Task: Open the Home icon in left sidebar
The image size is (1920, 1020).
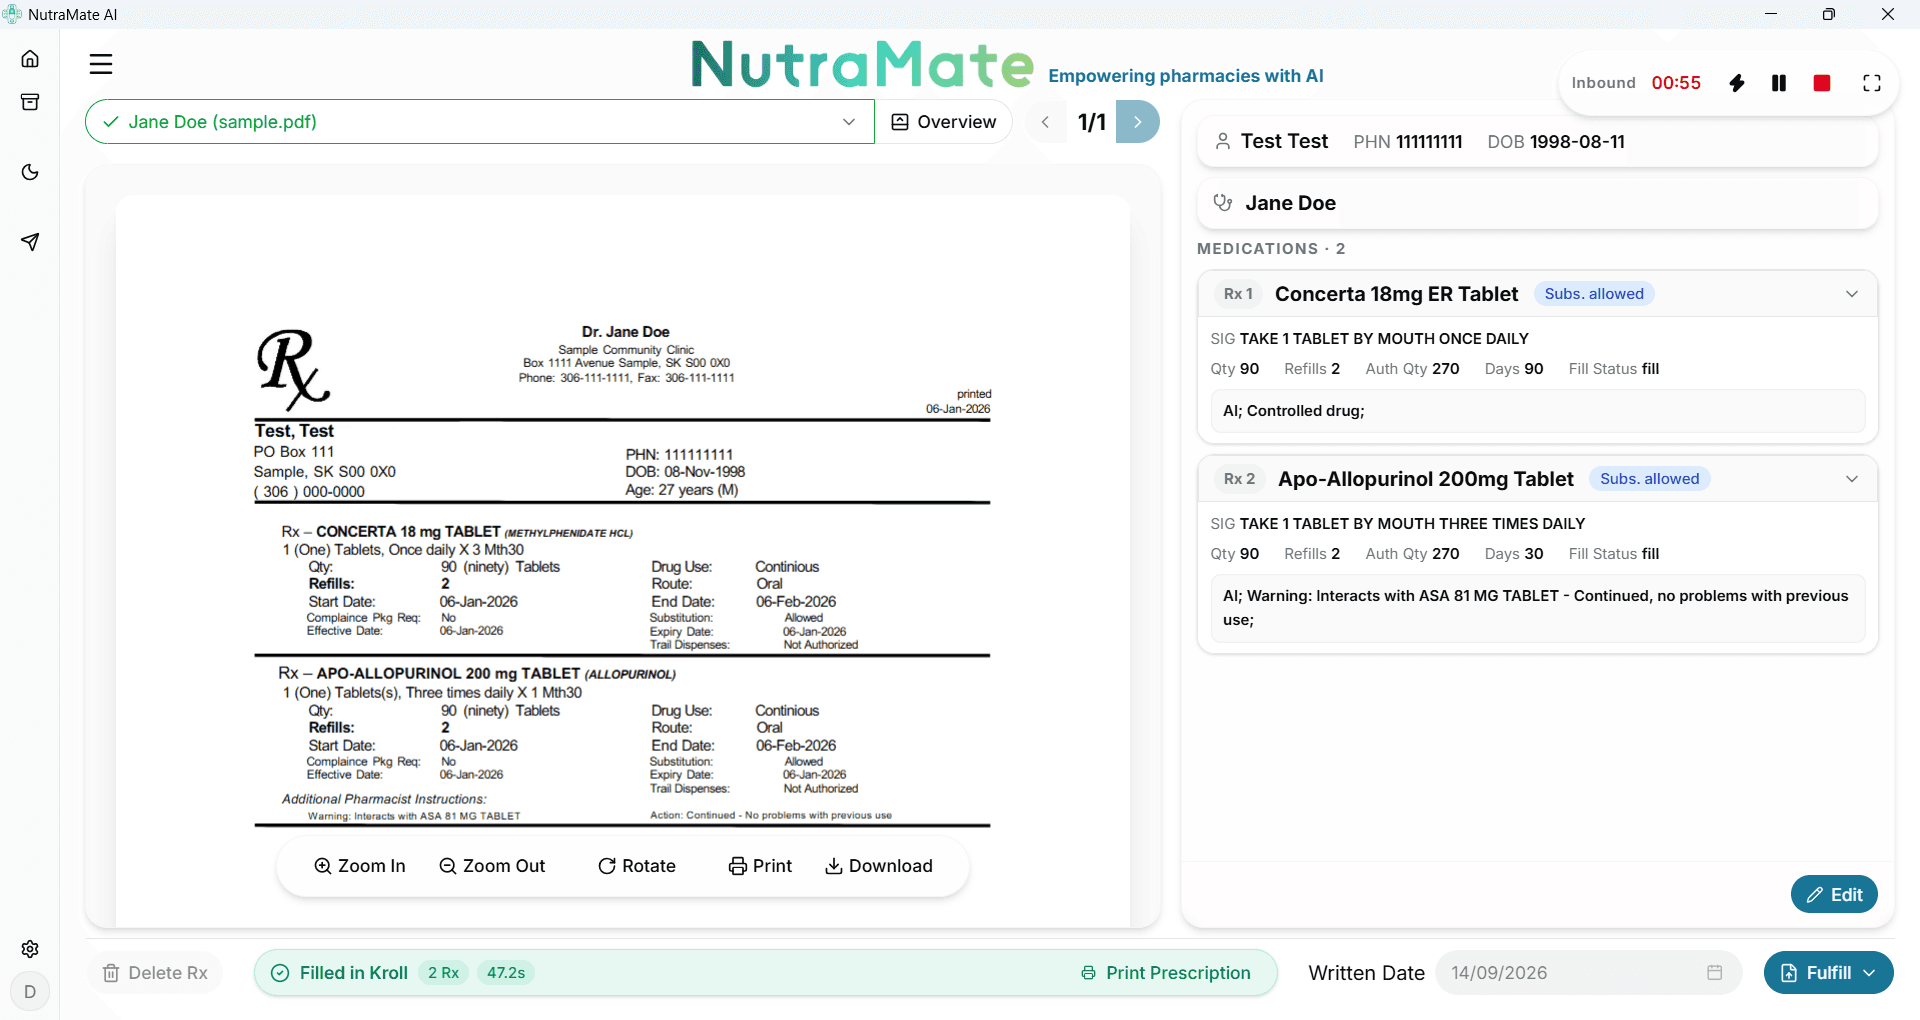Action: 30,59
